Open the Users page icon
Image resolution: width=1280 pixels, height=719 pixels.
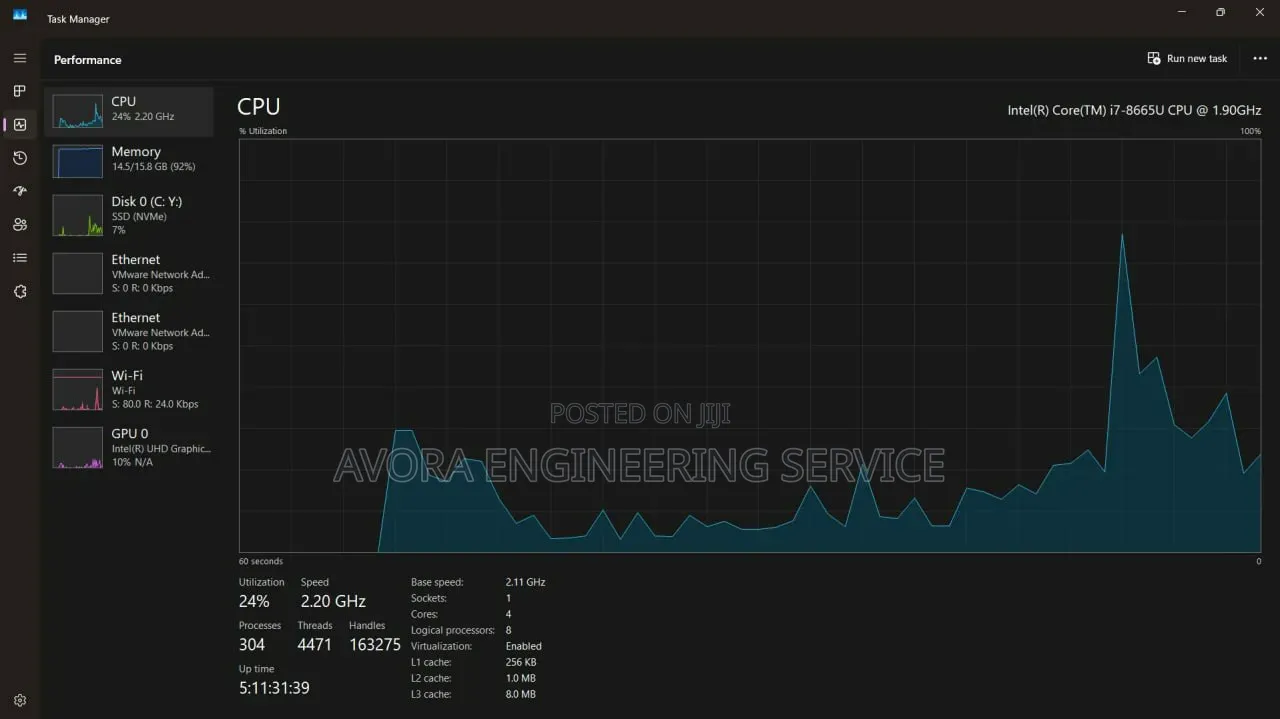point(20,225)
